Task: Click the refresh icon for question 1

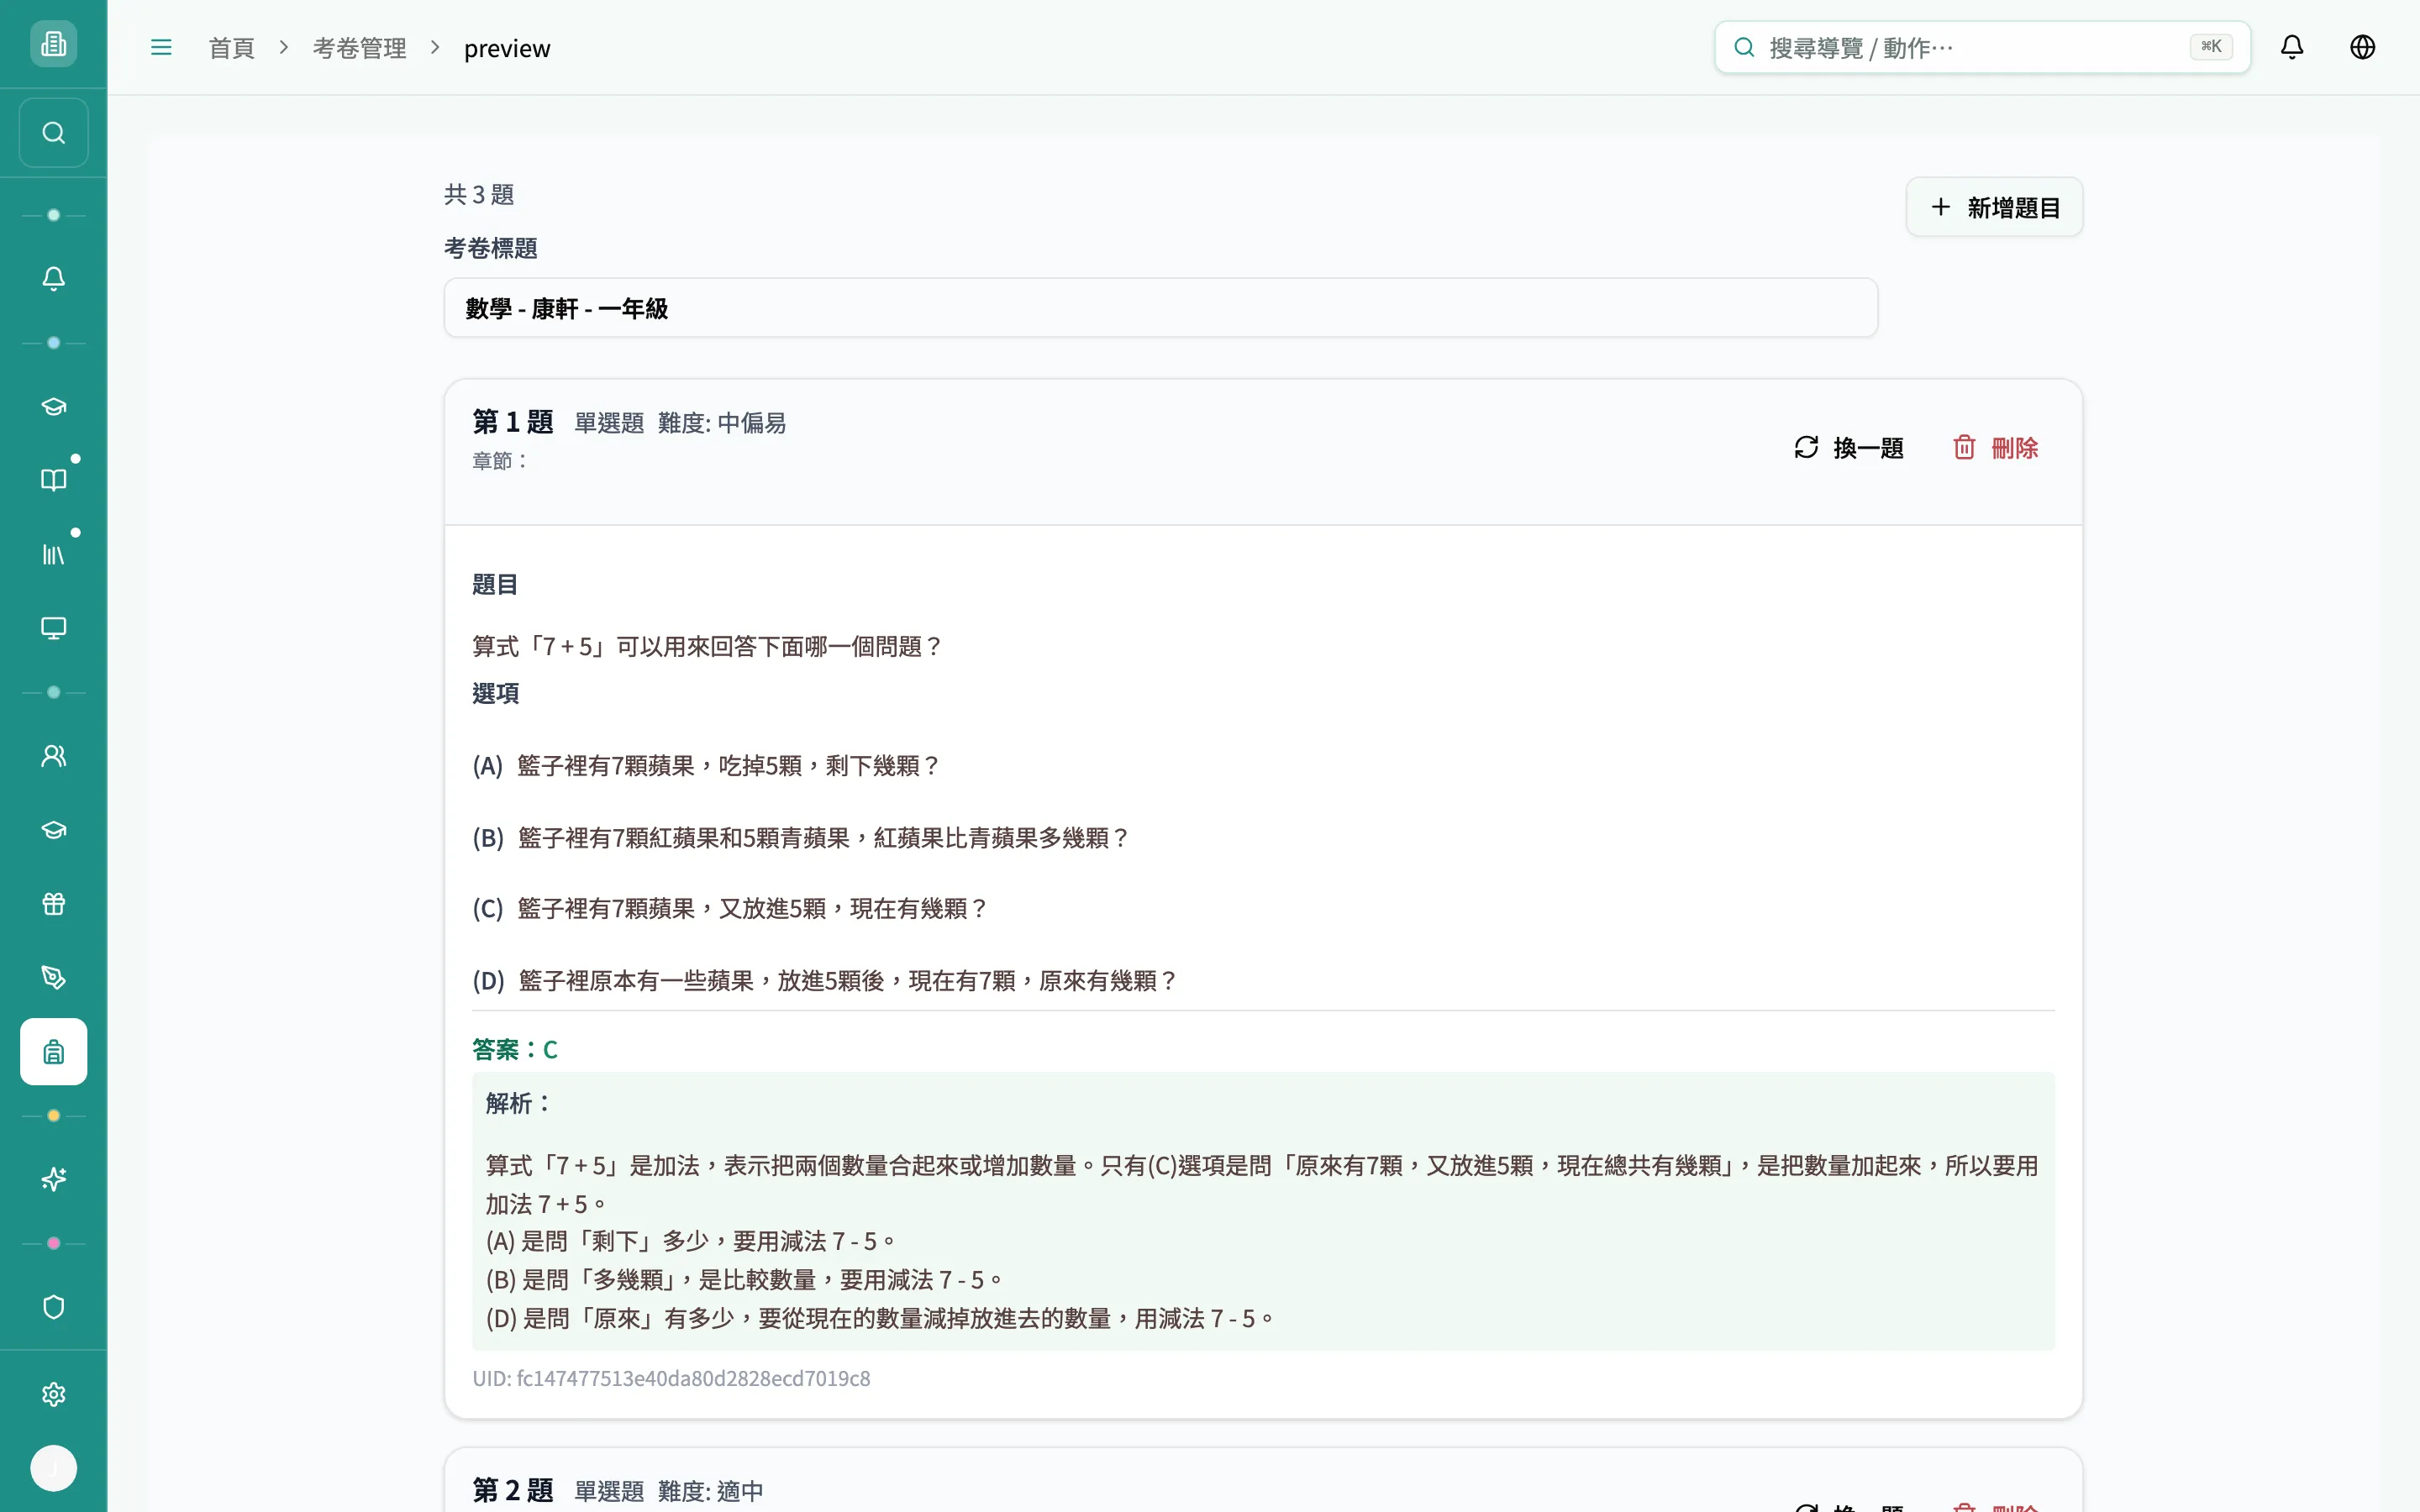Action: click(1806, 447)
